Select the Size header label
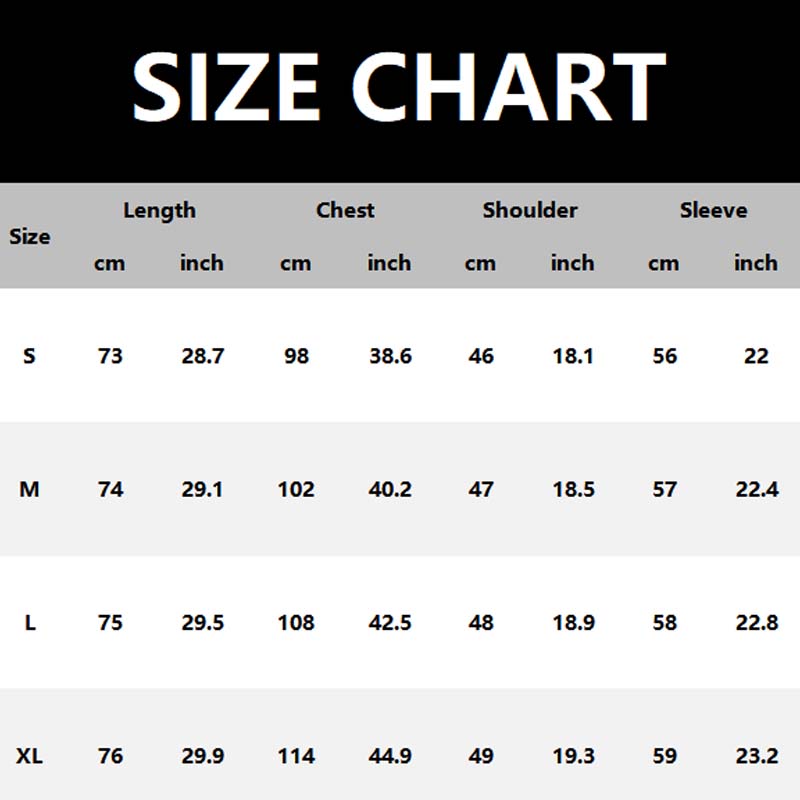 click(30, 237)
